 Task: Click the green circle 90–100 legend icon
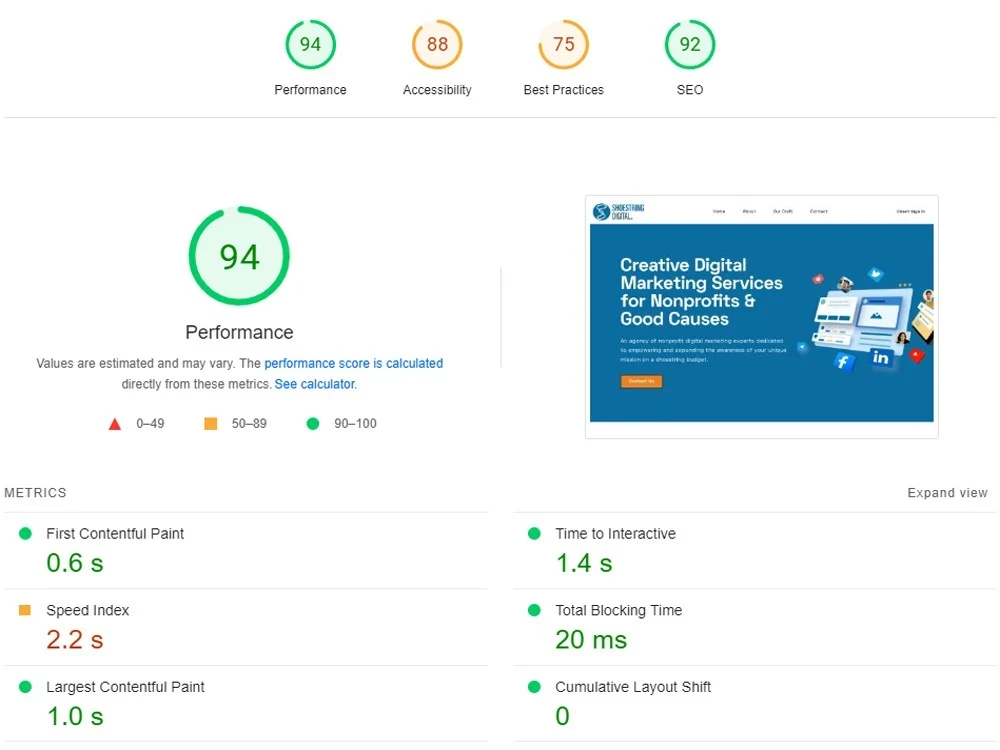click(312, 423)
